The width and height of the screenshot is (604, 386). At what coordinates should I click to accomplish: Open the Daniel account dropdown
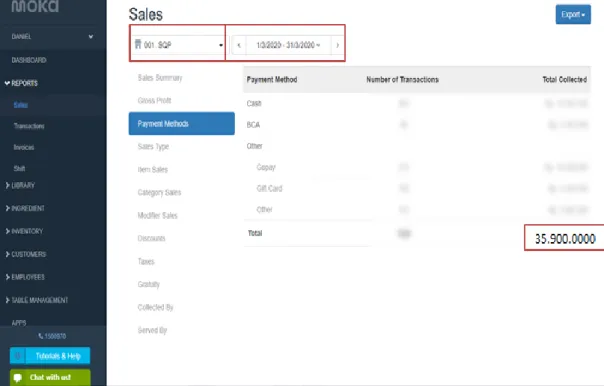[x=52, y=37]
